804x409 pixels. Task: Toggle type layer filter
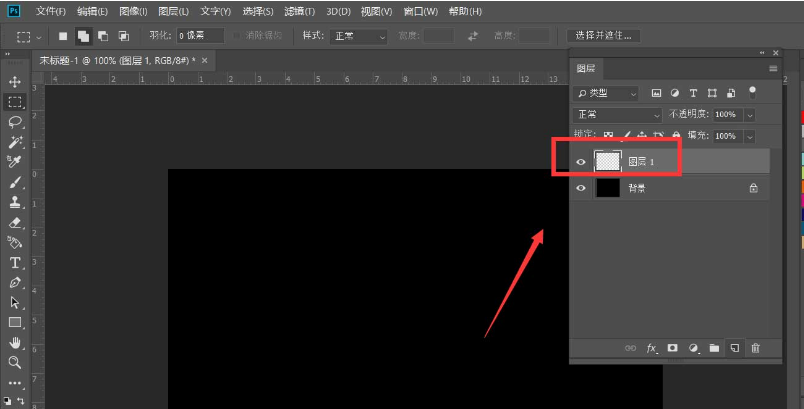(693, 93)
